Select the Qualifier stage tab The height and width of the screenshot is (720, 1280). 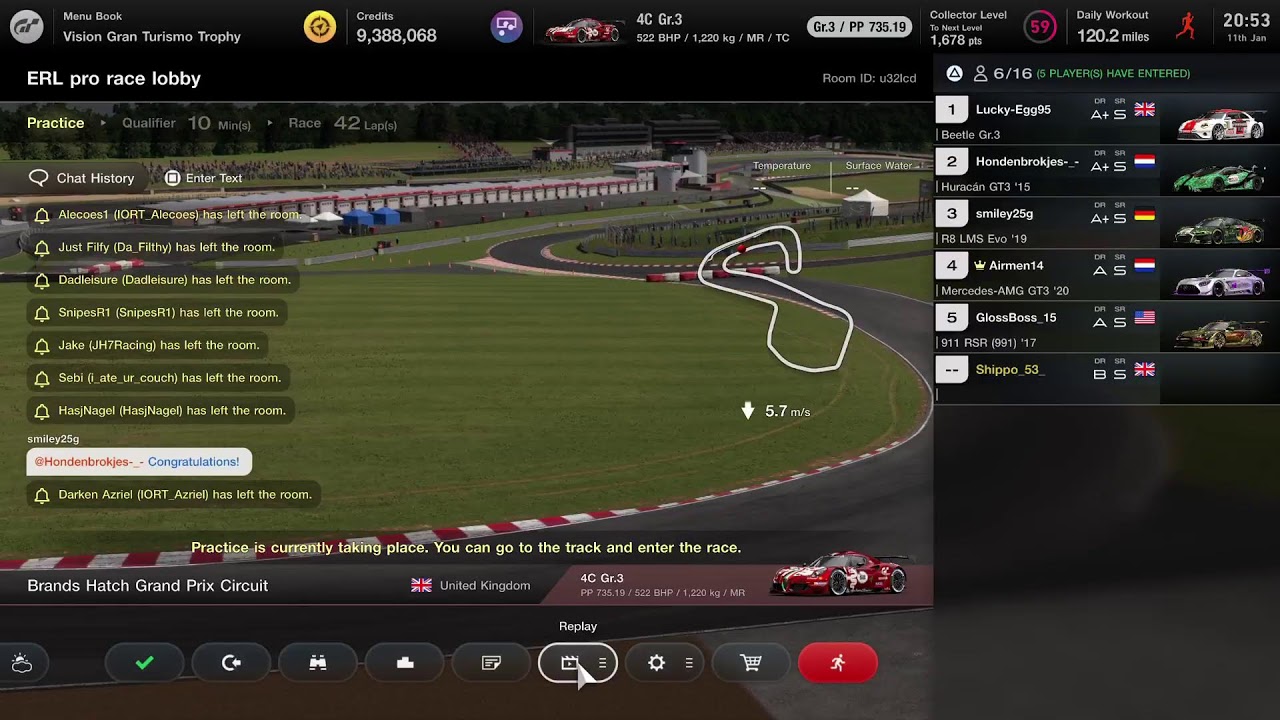(149, 123)
